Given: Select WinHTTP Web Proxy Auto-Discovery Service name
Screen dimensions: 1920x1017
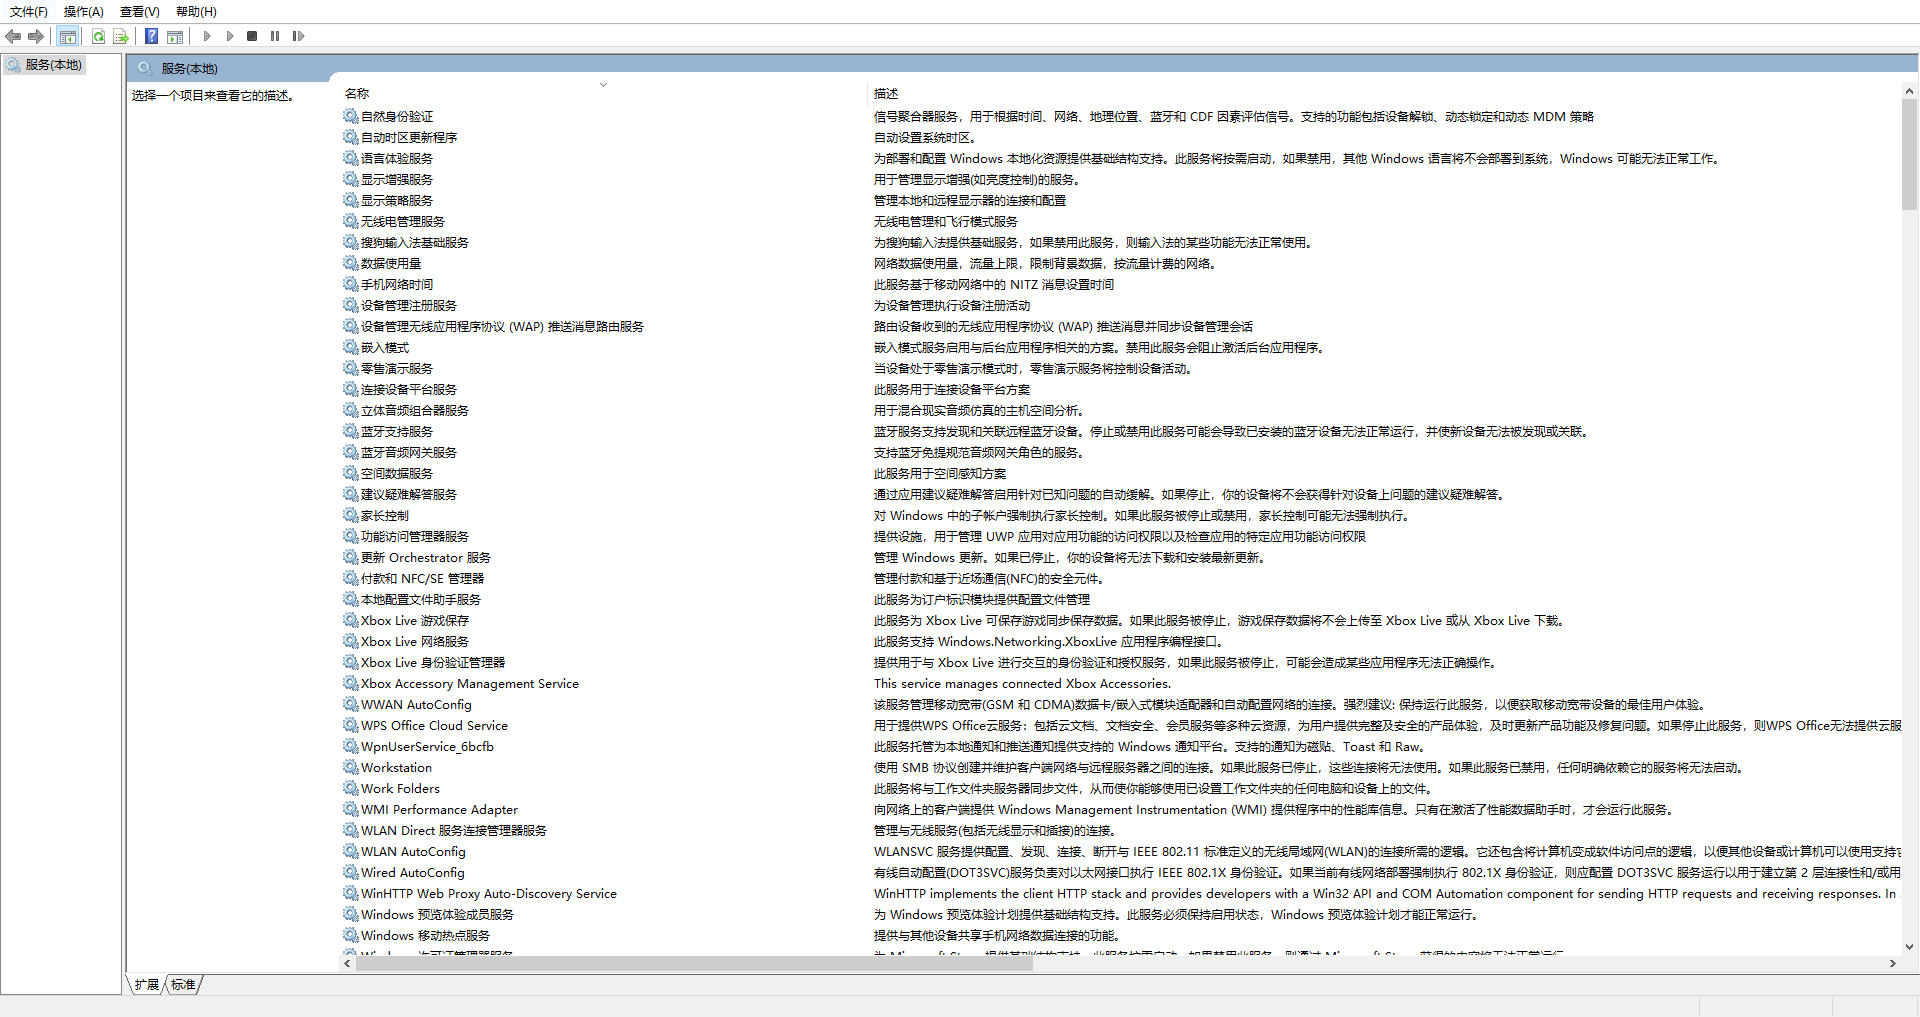Looking at the screenshot, I should [489, 894].
